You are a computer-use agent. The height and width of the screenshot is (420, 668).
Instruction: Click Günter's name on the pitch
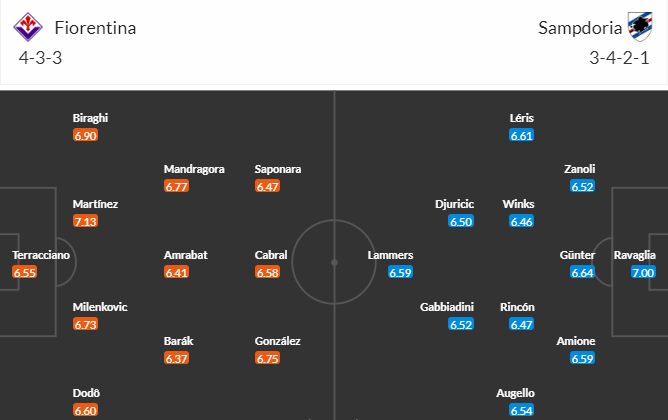point(577,255)
